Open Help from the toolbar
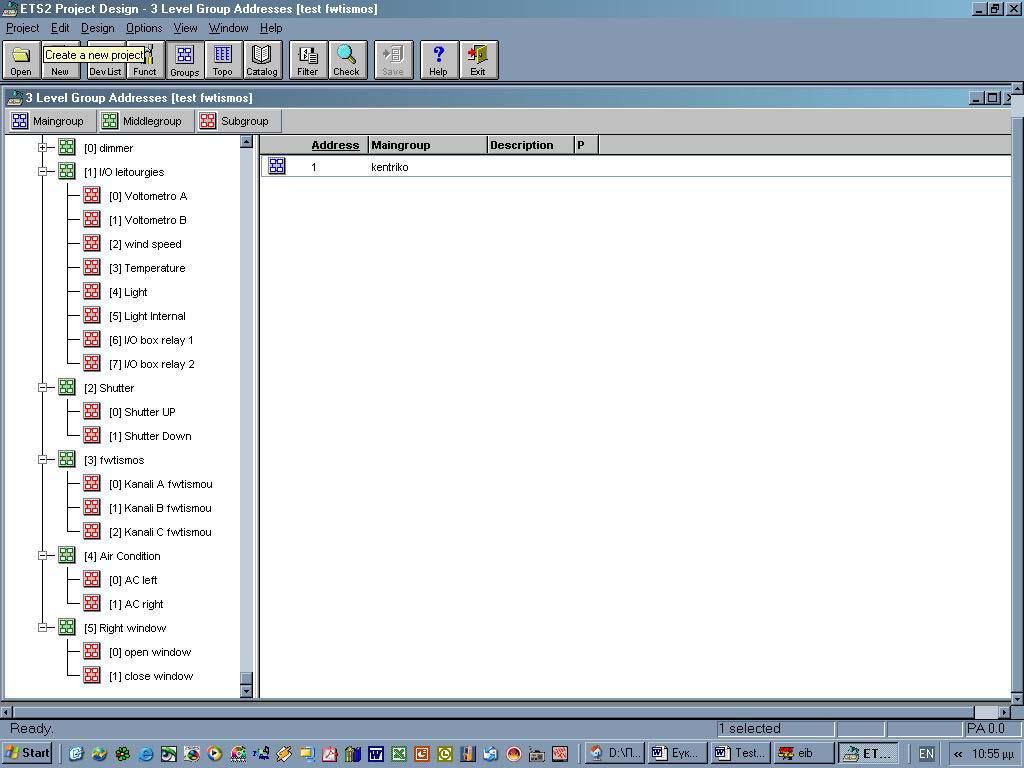1024x768 pixels. coord(438,60)
